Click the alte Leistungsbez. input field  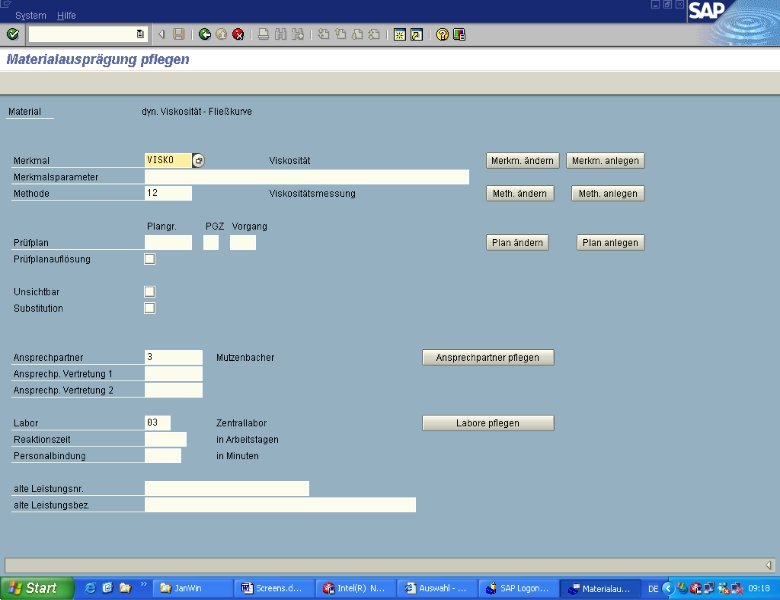pos(280,505)
